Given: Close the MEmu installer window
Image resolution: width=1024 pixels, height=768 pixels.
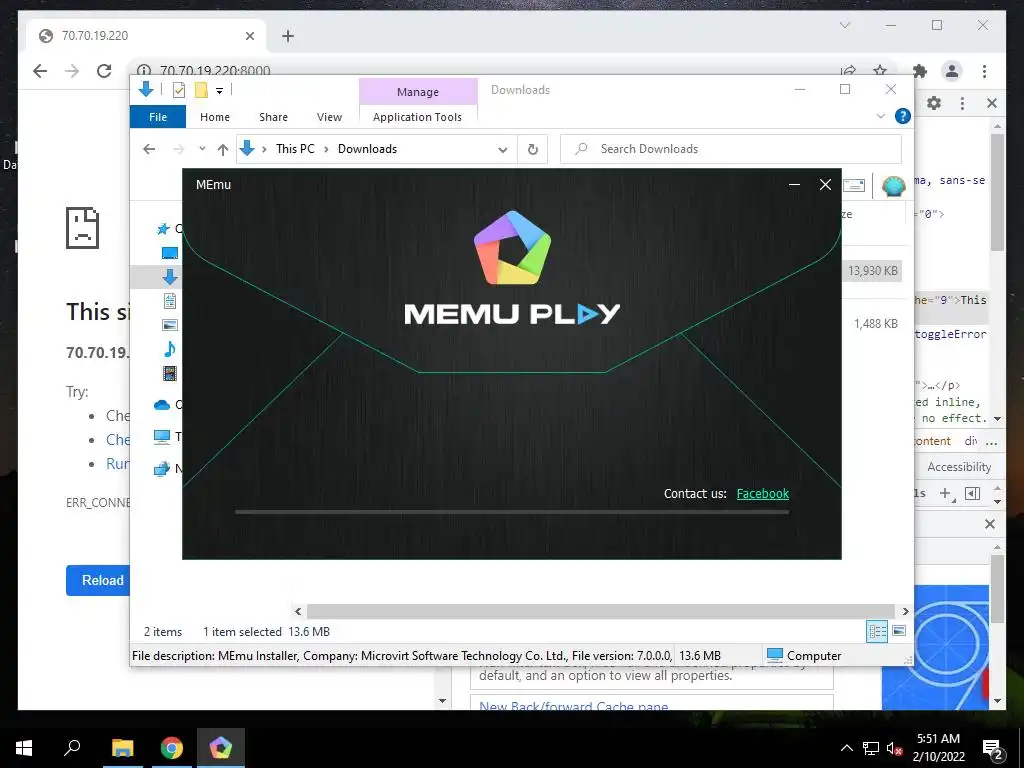Looking at the screenshot, I should (x=825, y=185).
